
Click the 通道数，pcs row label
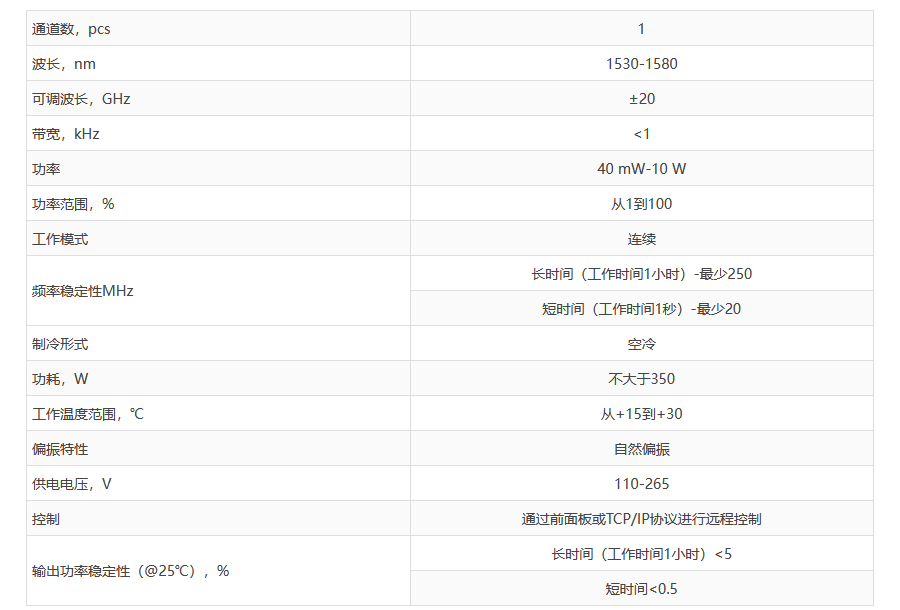click(71, 29)
